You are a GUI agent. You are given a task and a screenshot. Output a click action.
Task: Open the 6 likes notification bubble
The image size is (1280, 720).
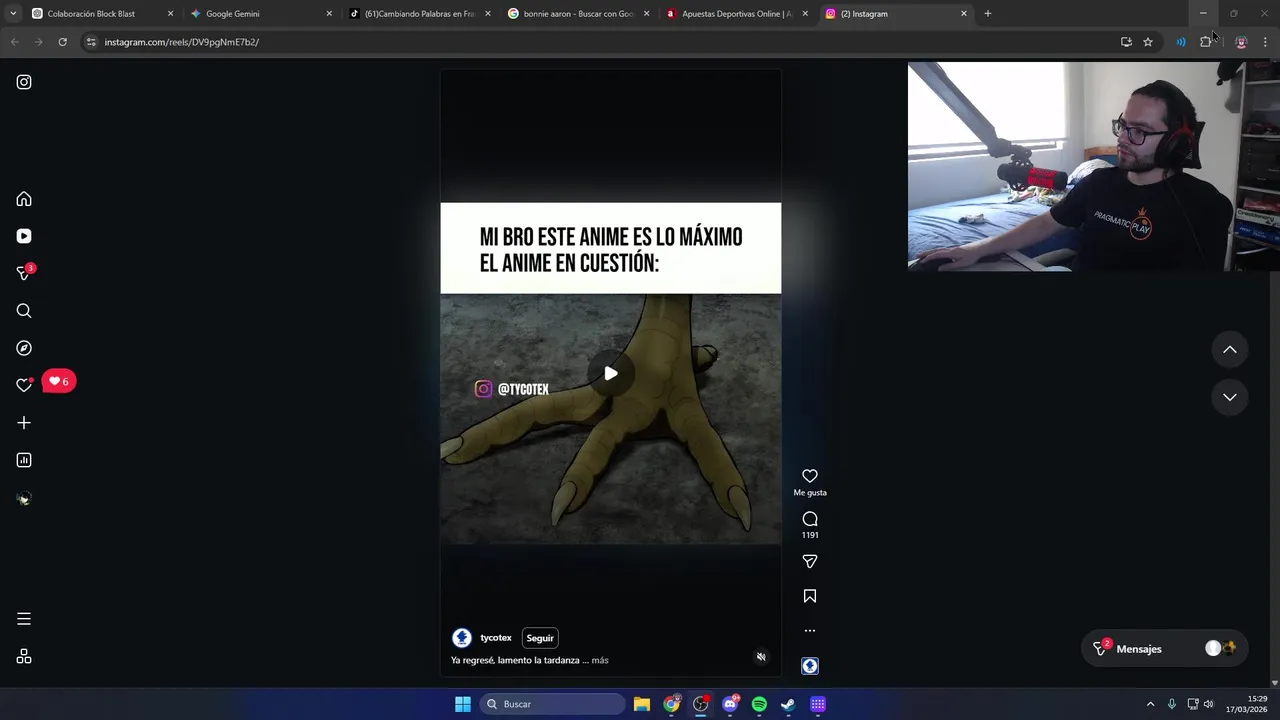point(59,381)
